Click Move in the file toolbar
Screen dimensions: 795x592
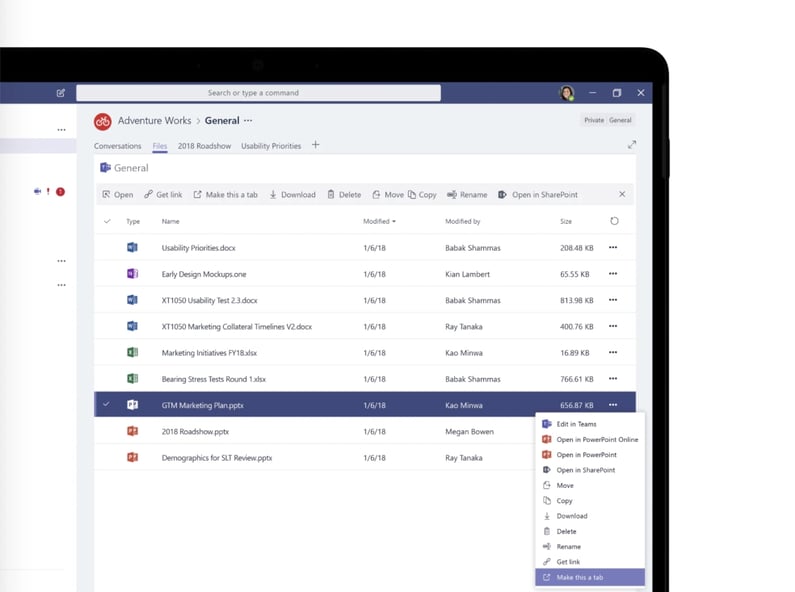[x=388, y=195]
